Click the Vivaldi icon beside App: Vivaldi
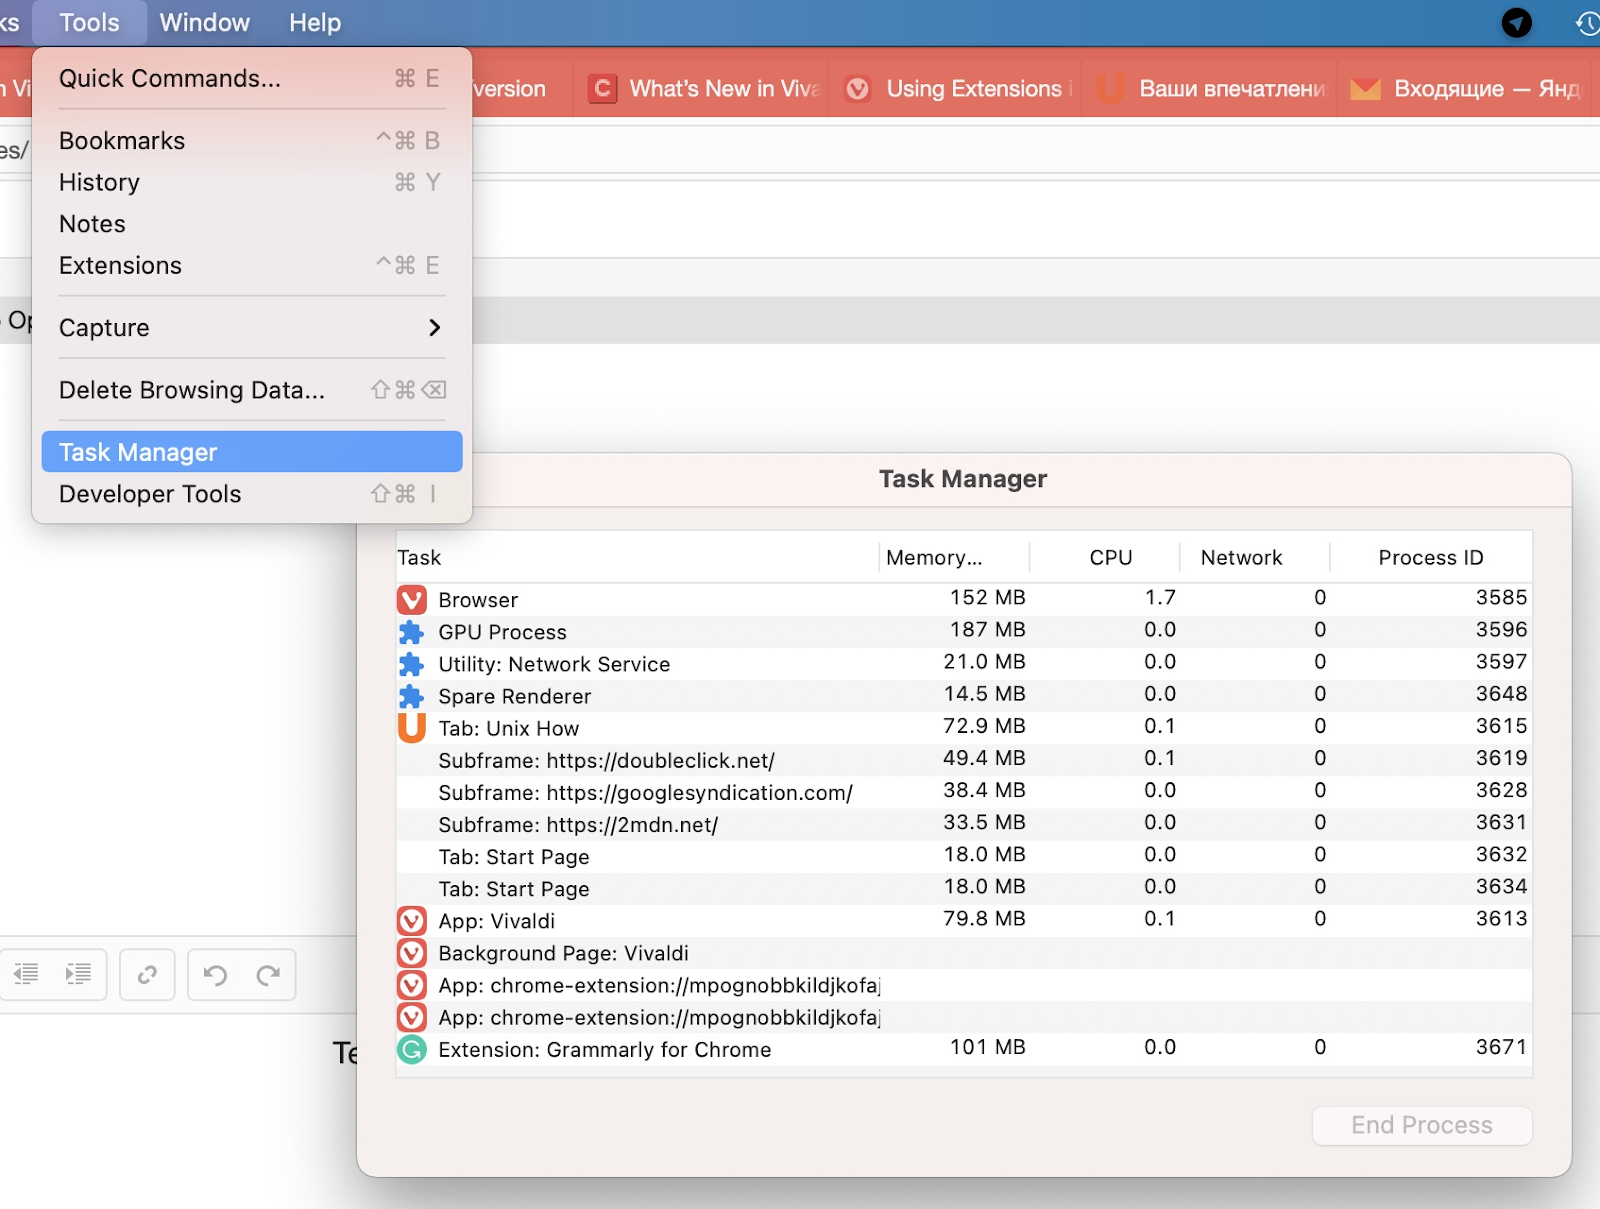 [411, 921]
